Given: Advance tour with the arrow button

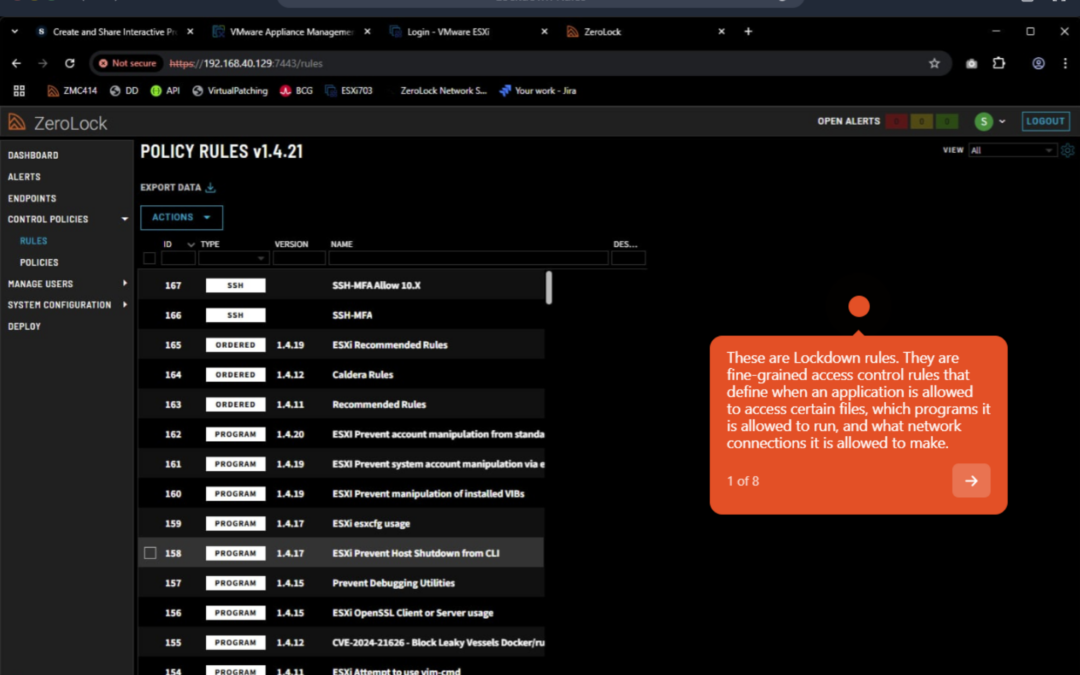Looking at the screenshot, I should pyautogui.click(x=971, y=481).
